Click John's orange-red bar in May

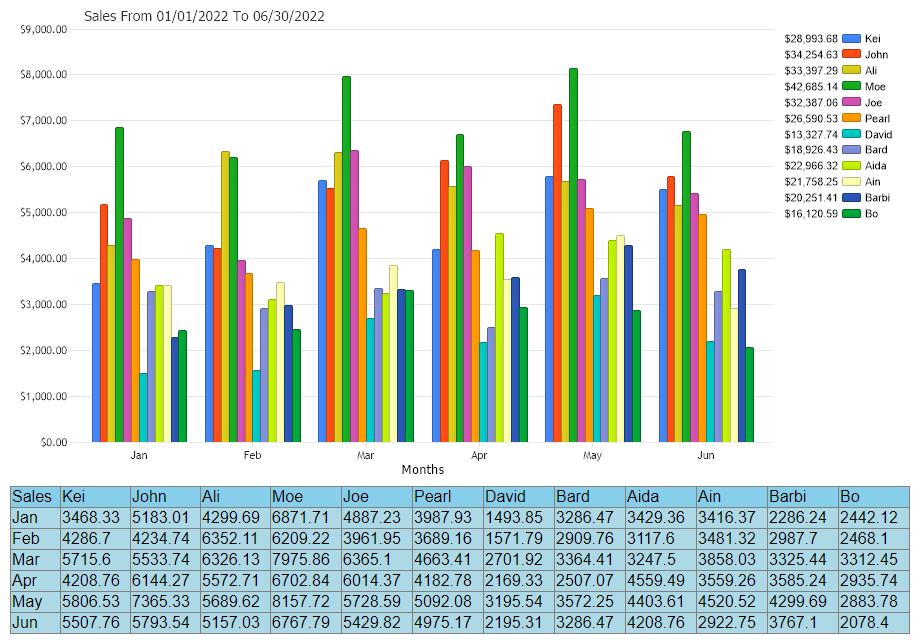click(557, 273)
